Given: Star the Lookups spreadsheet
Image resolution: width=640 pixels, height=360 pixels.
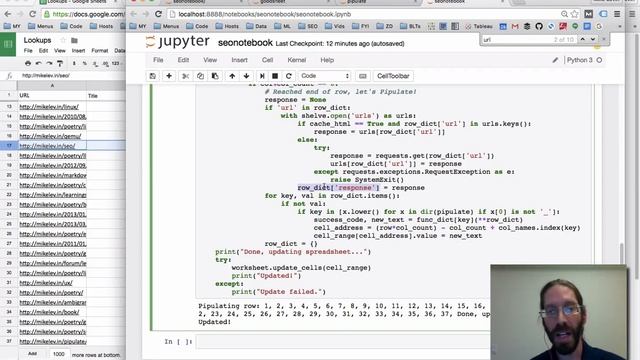Looking at the screenshot, I should pos(63,40).
